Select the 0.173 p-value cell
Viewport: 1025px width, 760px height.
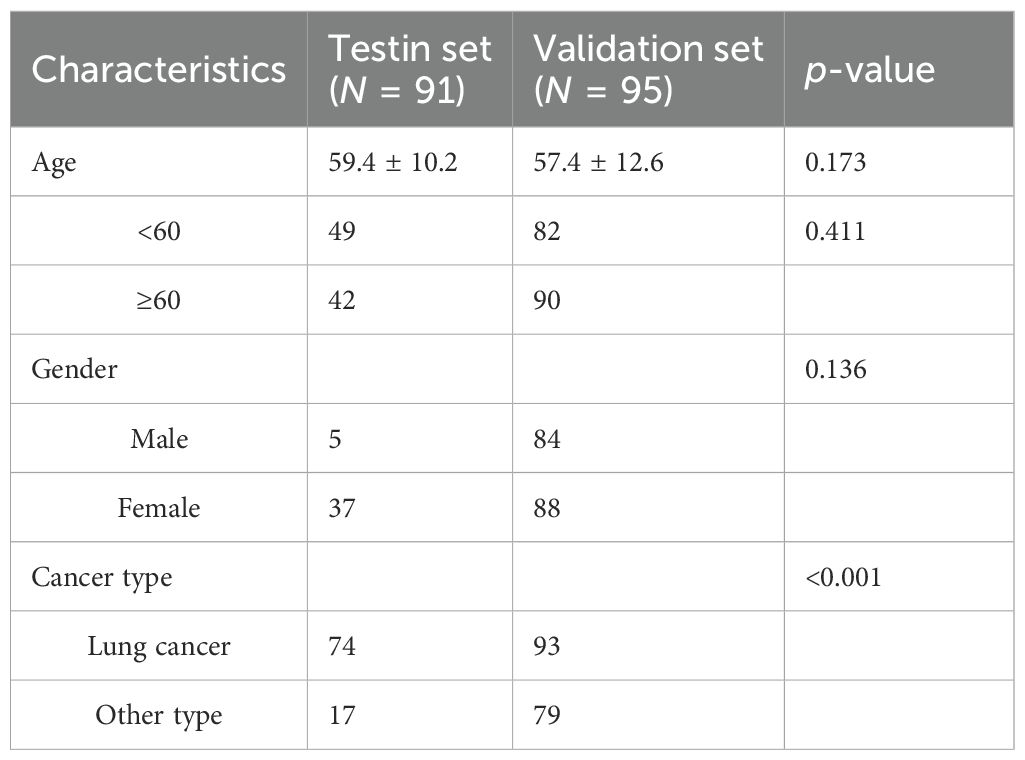point(835,163)
